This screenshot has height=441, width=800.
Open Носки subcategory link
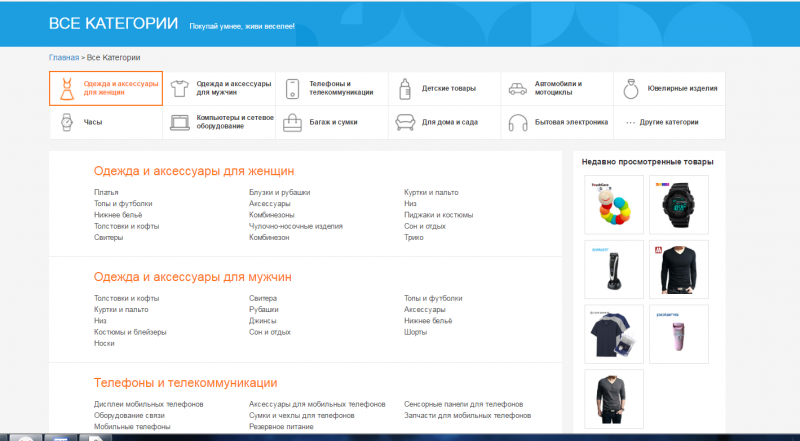pyautogui.click(x=104, y=343)
